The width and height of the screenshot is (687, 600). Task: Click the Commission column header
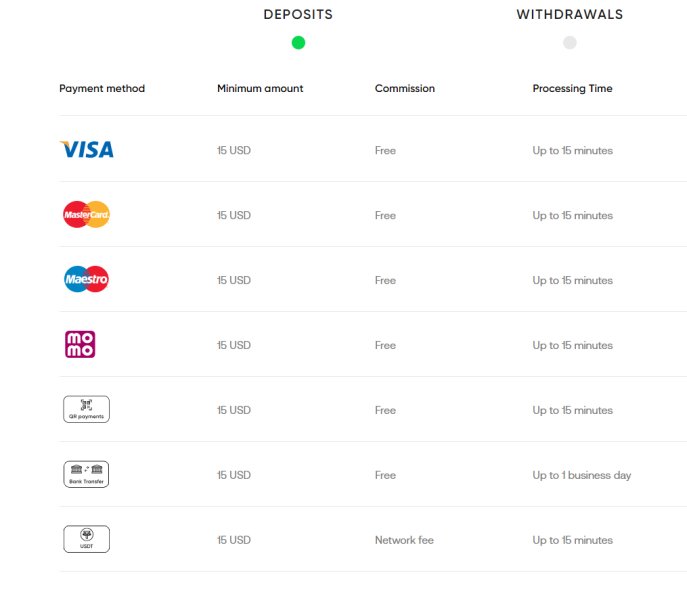click(x=405, y=89)
